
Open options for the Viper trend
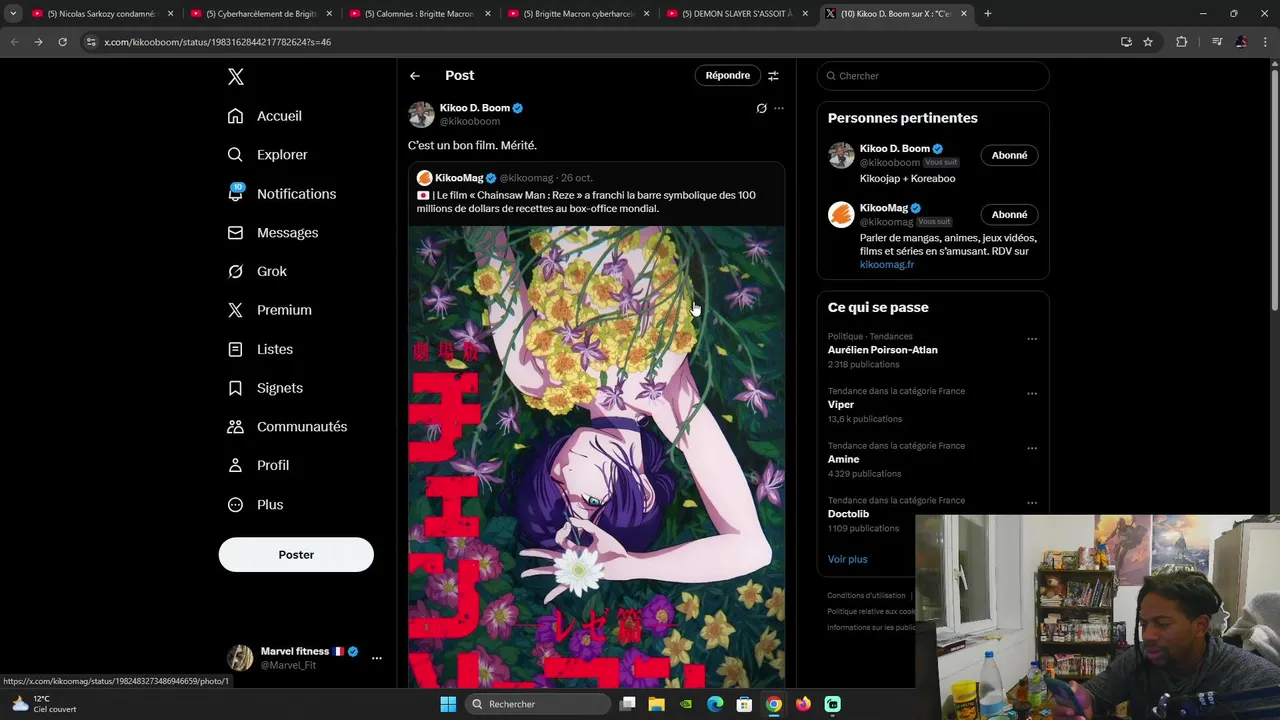click(x=1032, y=394)
